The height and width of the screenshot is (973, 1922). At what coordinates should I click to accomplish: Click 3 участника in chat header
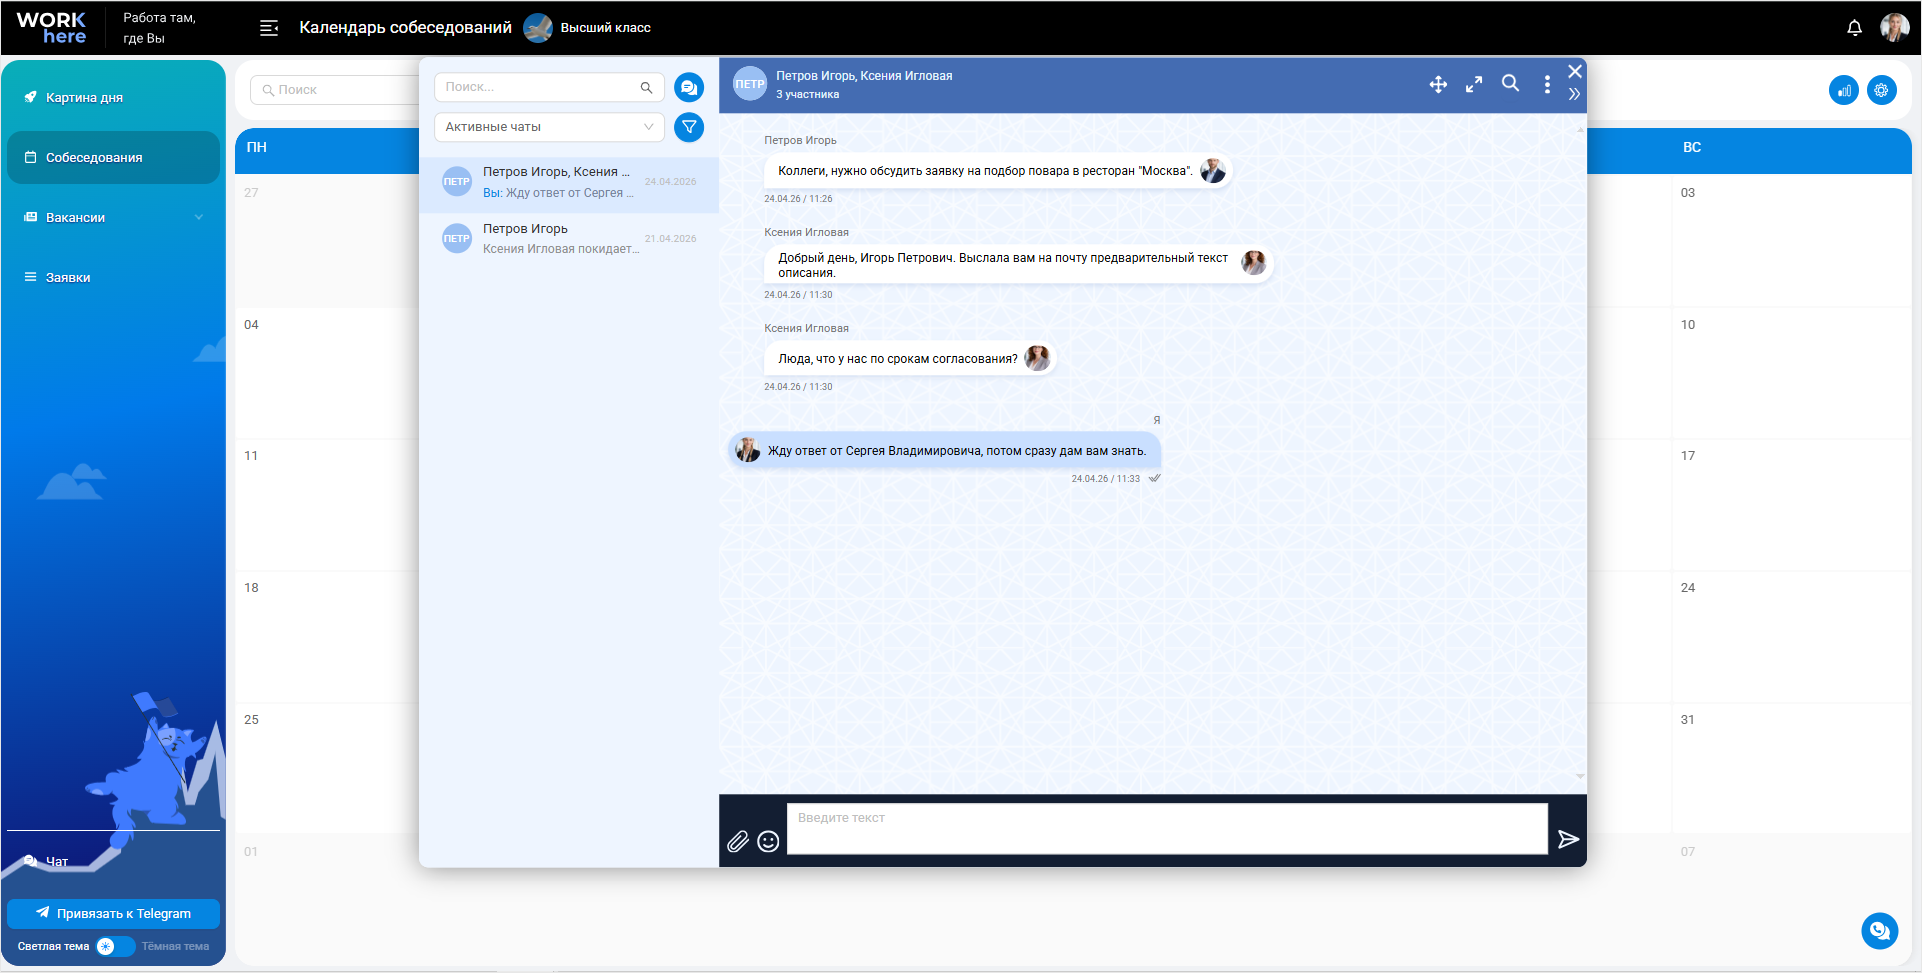pyautogui.click(x=808, y=95)
